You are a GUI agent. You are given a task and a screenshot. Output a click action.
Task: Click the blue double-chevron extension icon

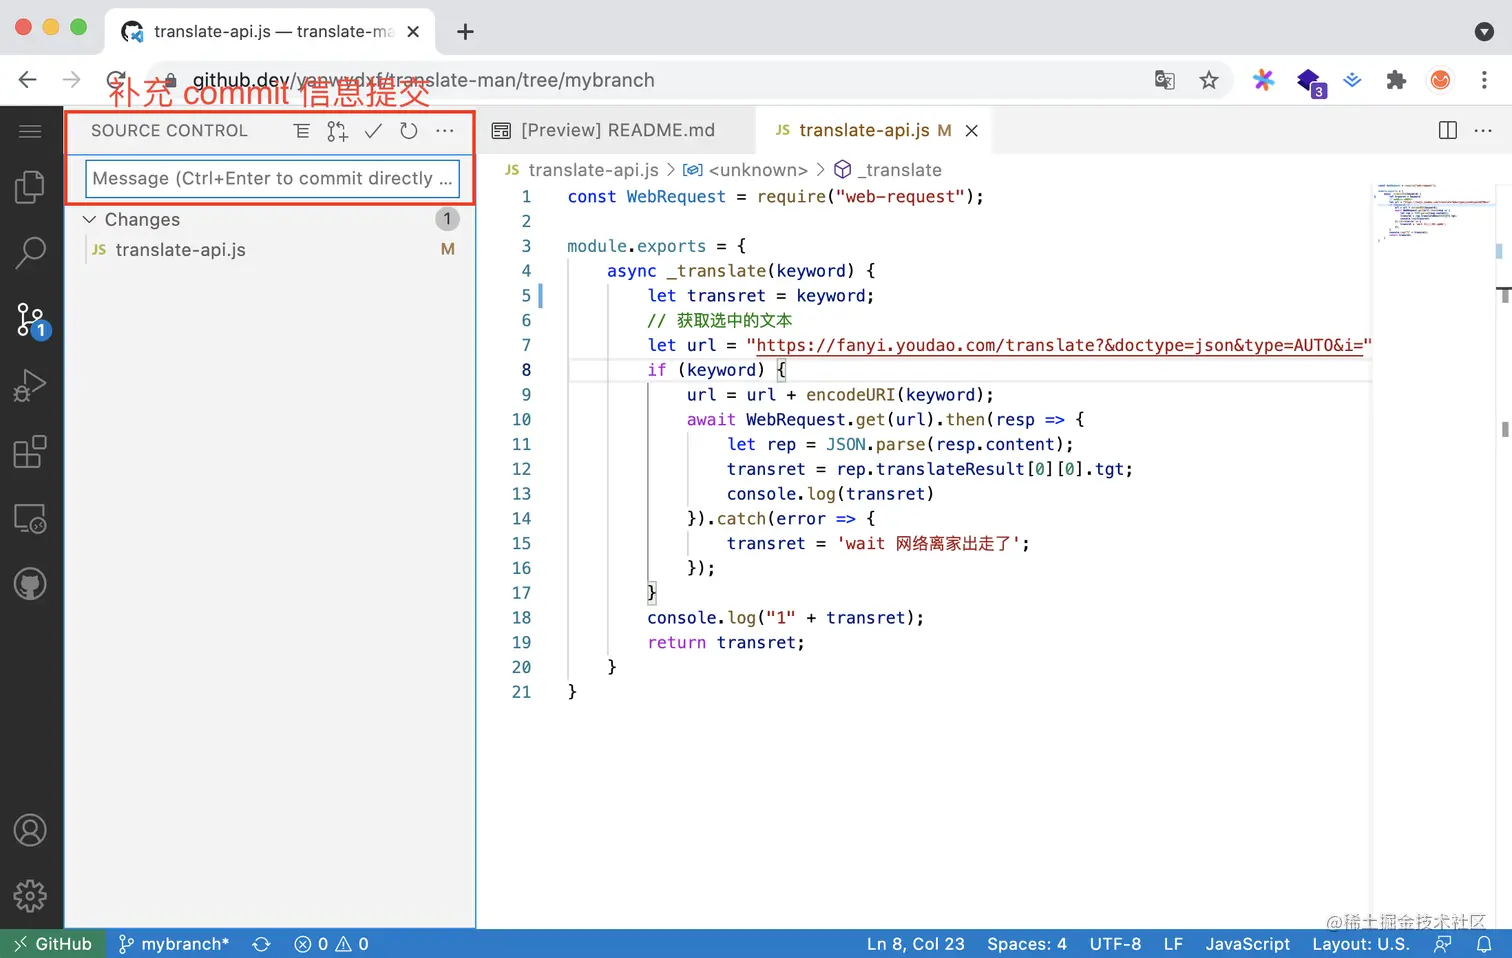[x=1352, y=80]
